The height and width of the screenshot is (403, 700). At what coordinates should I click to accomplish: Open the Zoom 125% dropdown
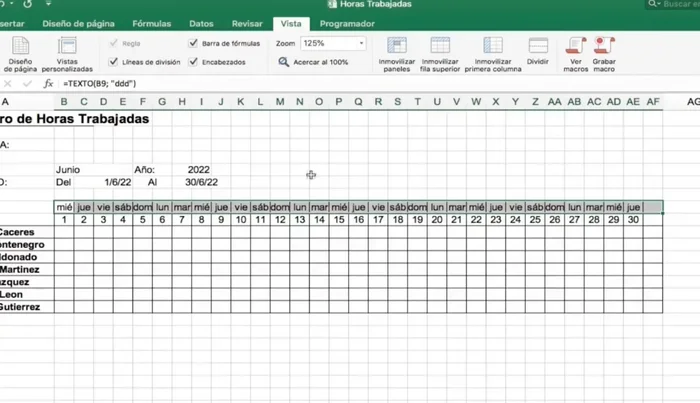pos(361,44)
